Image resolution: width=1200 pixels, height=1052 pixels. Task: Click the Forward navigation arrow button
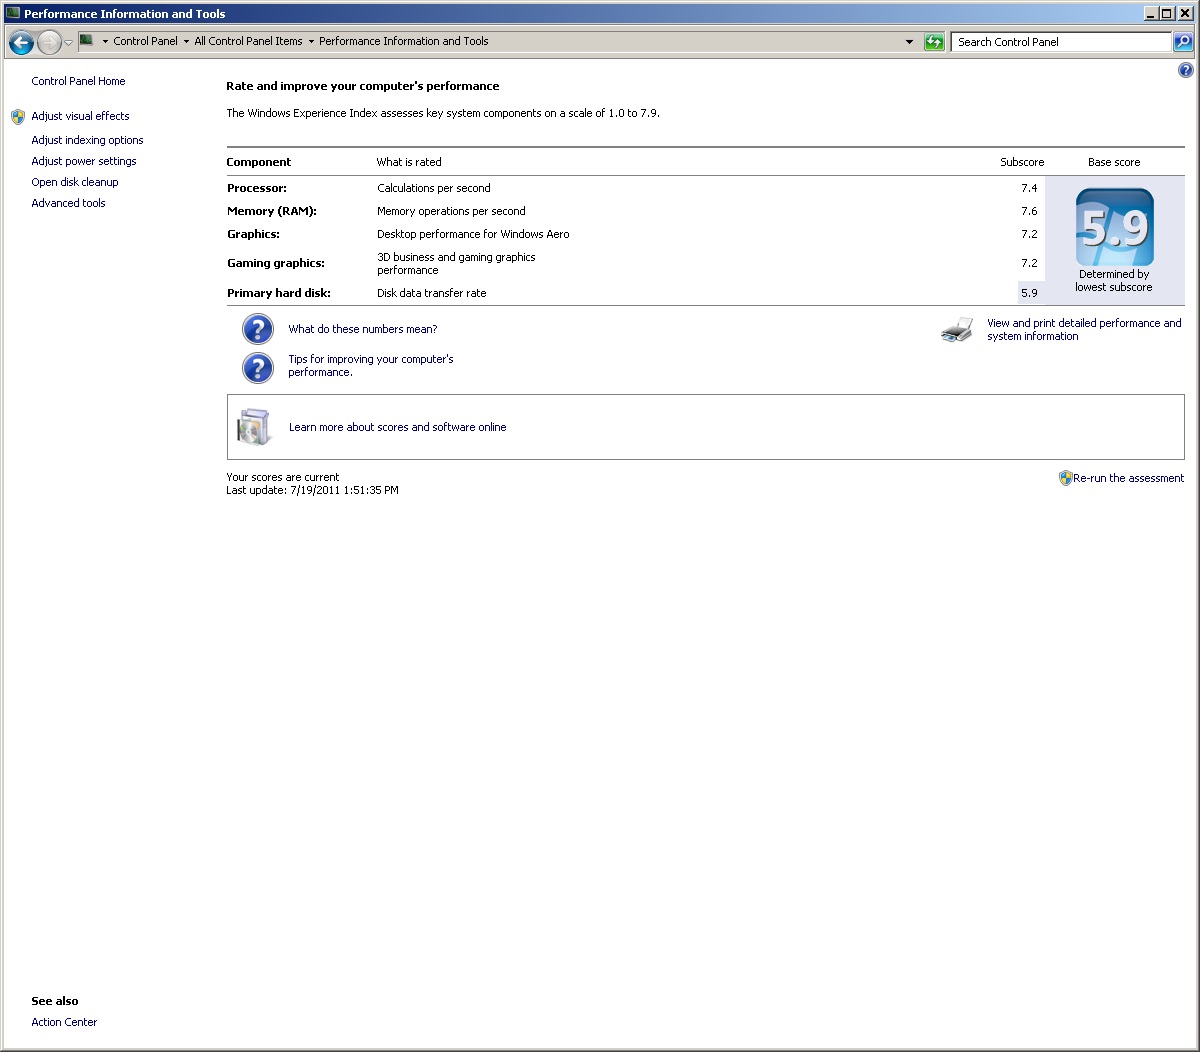pos(49,42)
